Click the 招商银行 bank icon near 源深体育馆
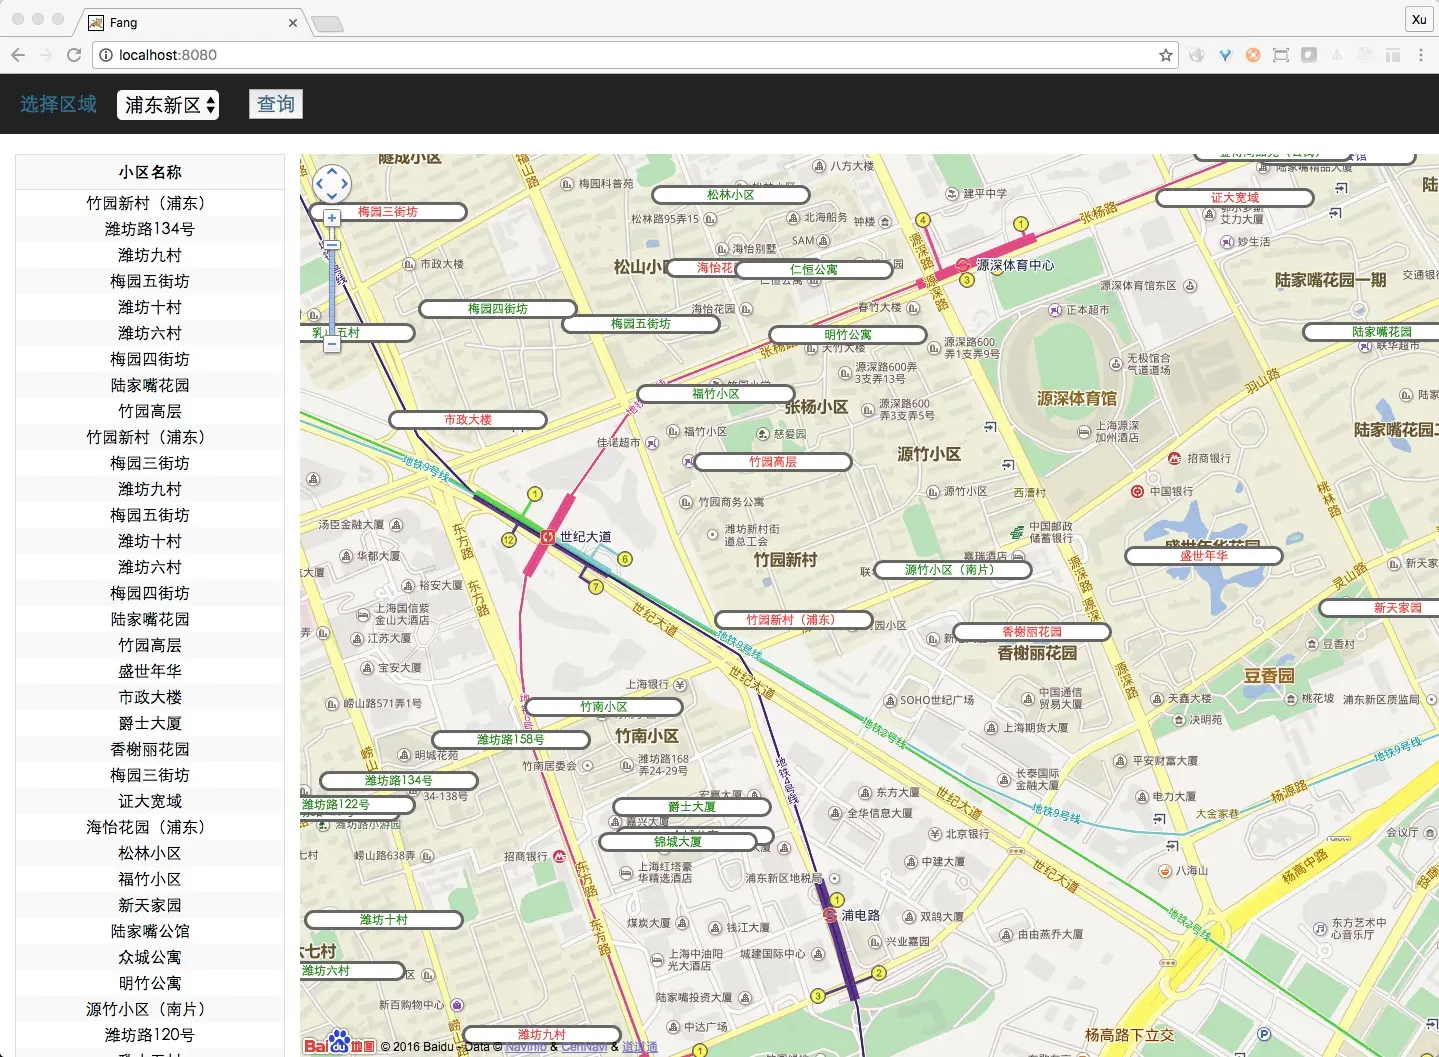This screenshot has height=1057, width=1439. tap(1175, 458)
